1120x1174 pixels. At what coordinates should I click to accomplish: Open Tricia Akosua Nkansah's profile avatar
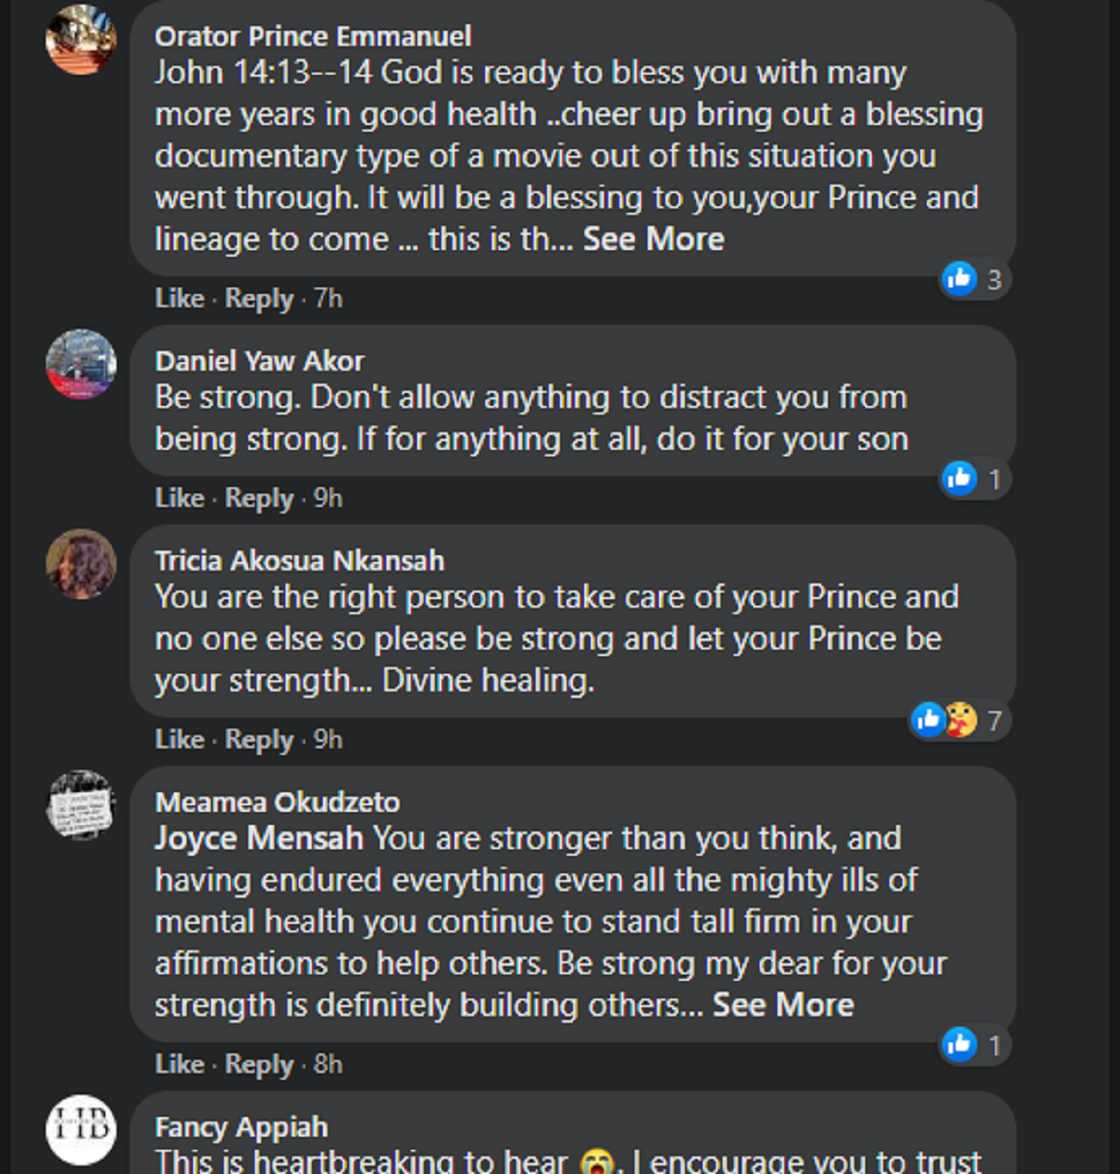[x=81, y=564]
